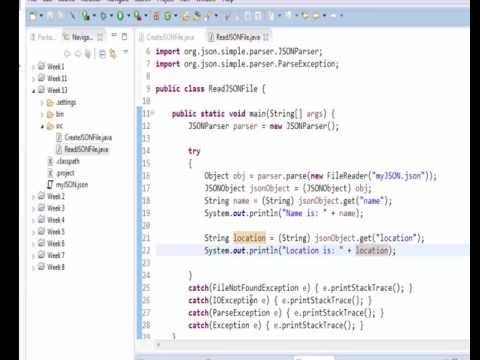The height and width of the screenshot is (360, 480).
Task: Expand the Week 11 project
Action: [33, 79]
